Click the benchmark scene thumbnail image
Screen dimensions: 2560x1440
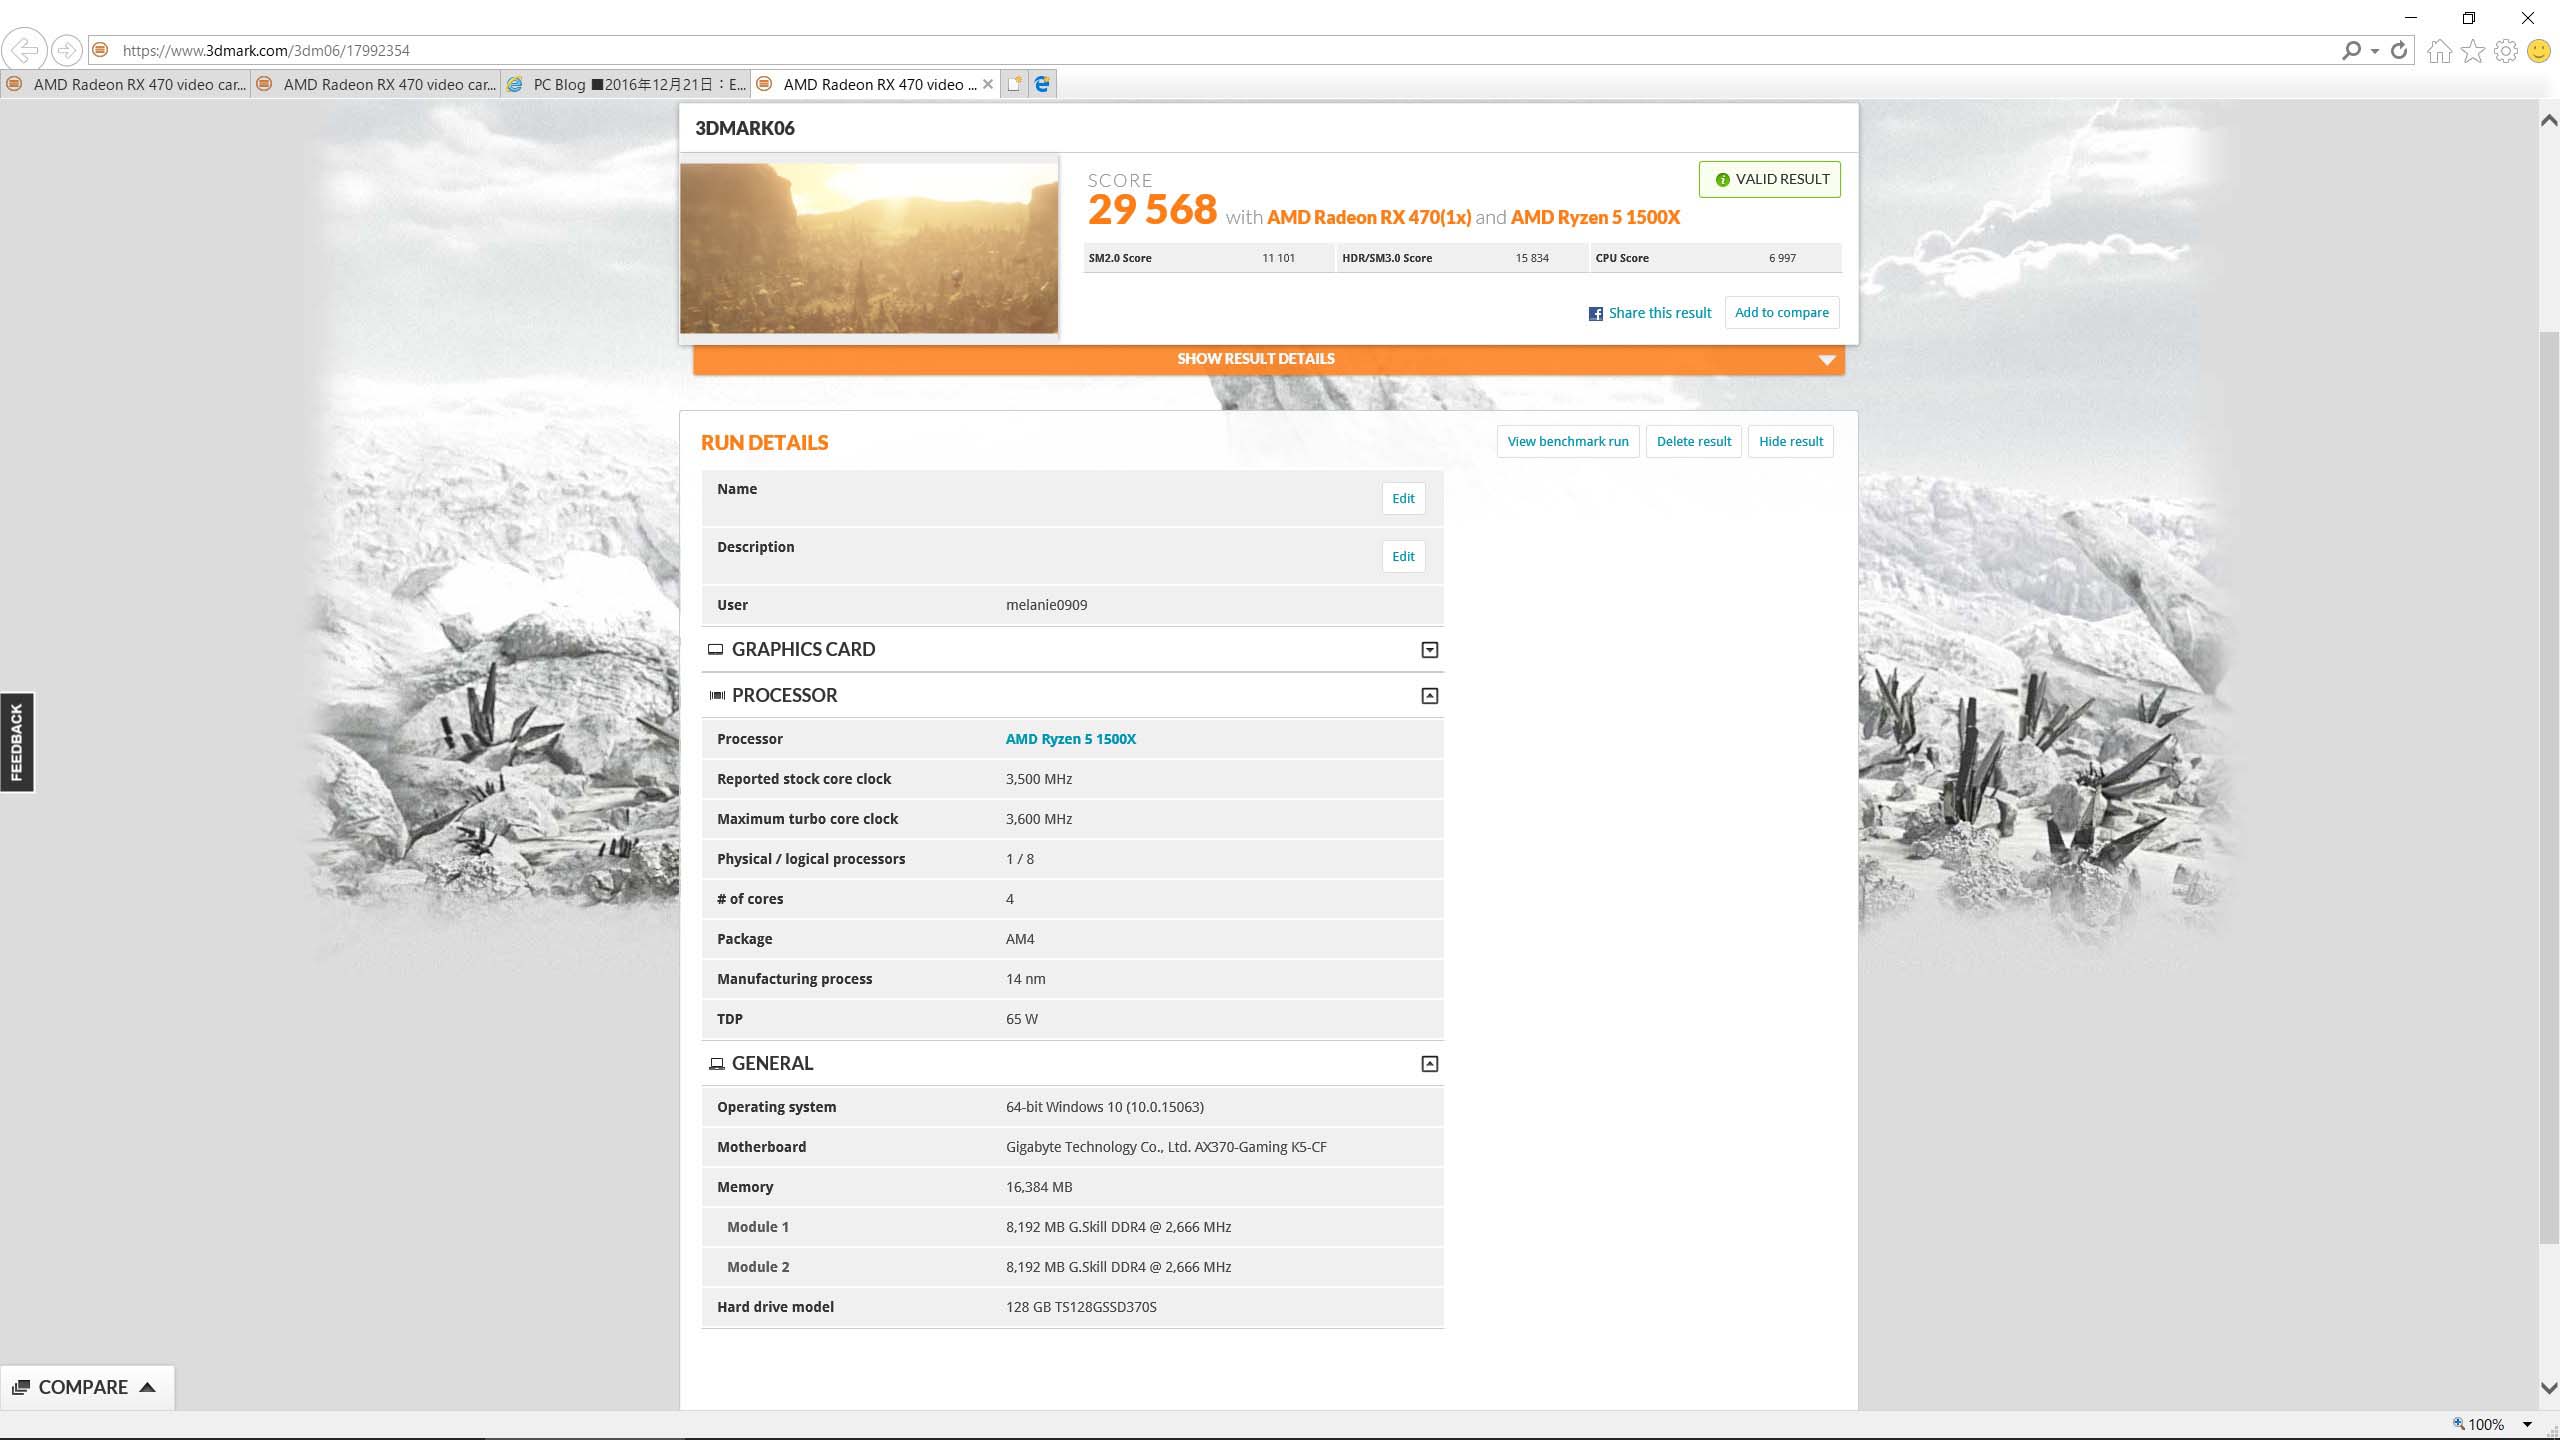(x=868, y=248)
